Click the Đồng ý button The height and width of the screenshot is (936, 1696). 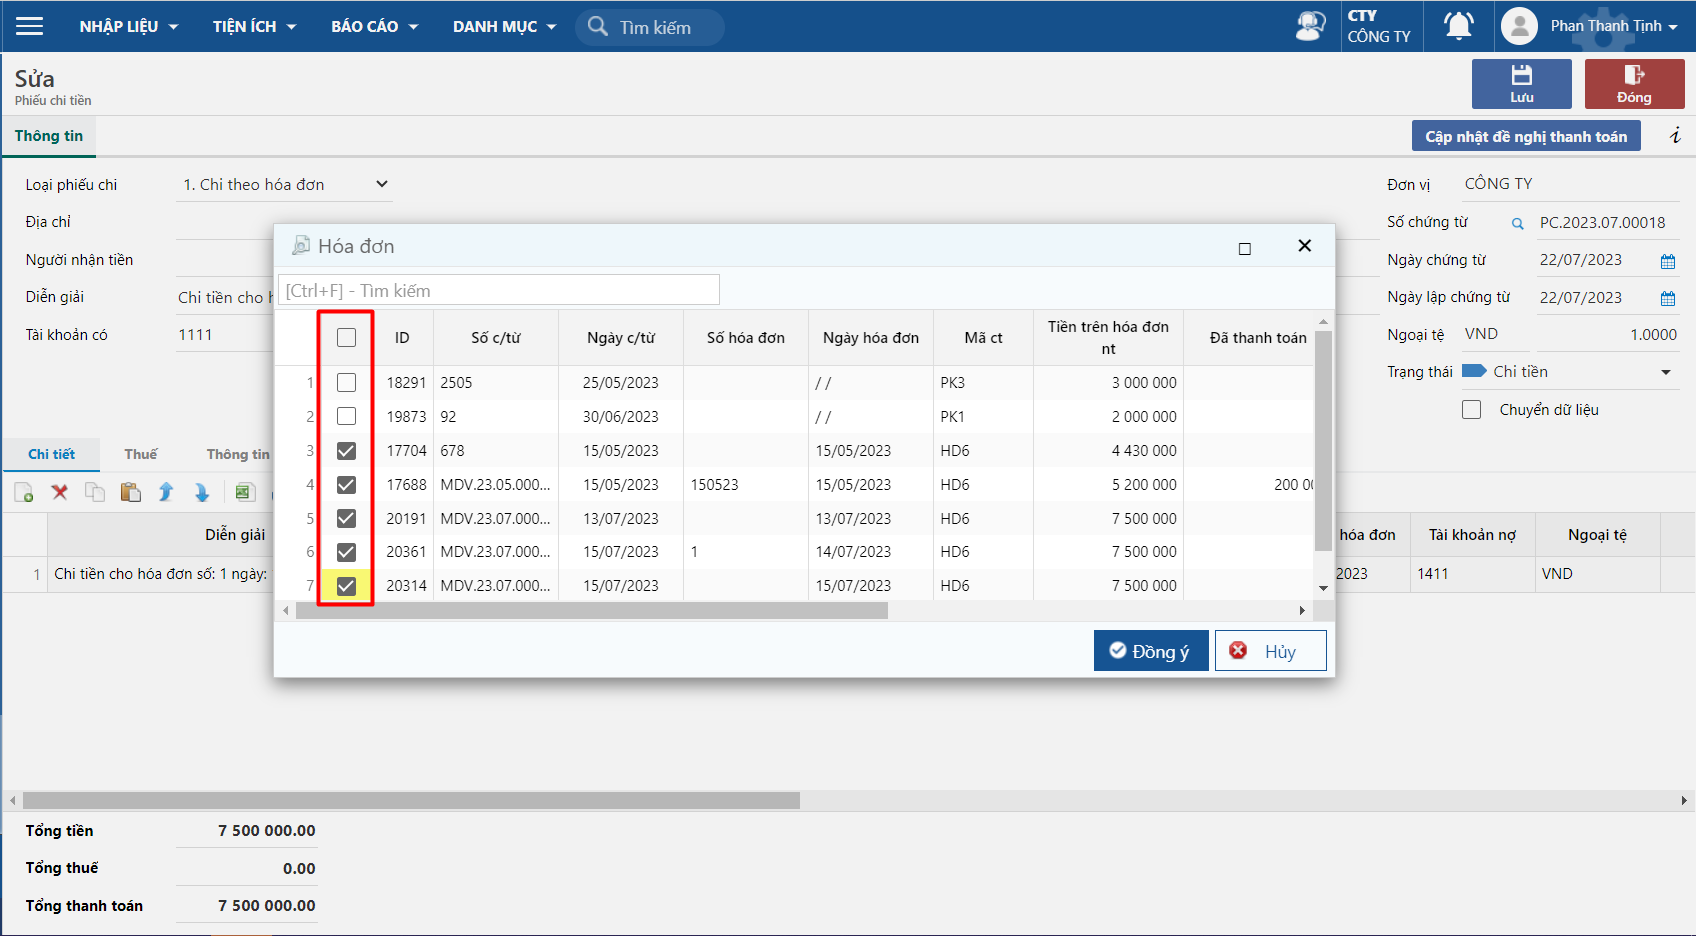1150,651
